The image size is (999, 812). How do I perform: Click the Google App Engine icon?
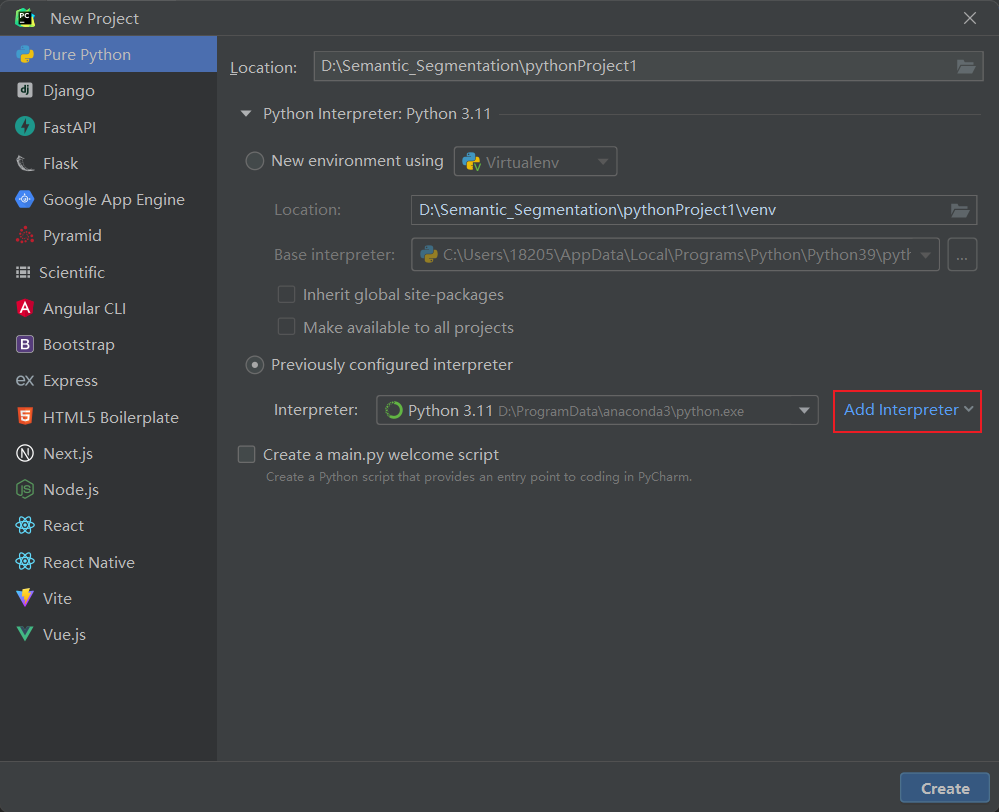25,199
